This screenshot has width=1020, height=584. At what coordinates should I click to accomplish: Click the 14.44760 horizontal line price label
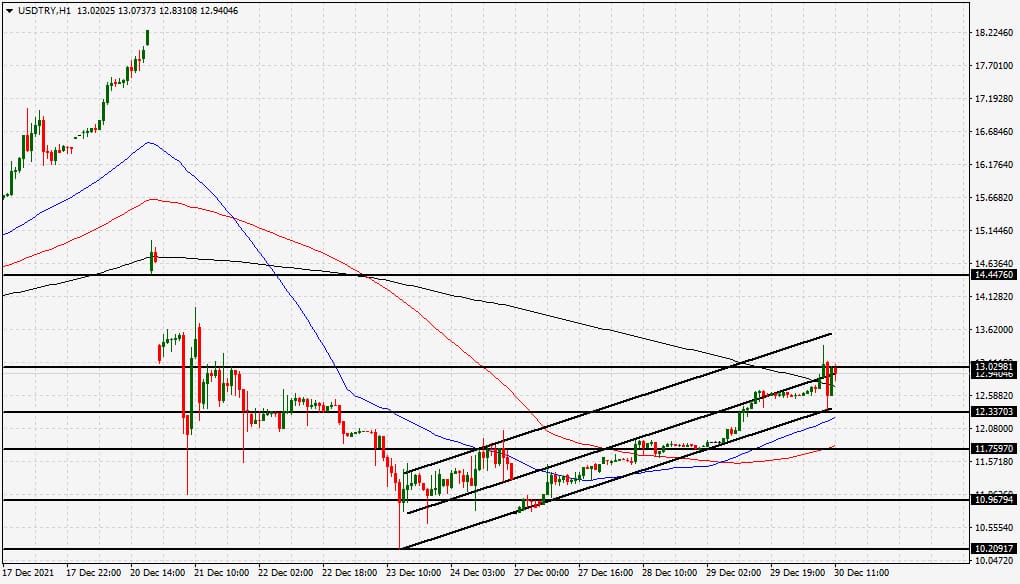(994, 275)
